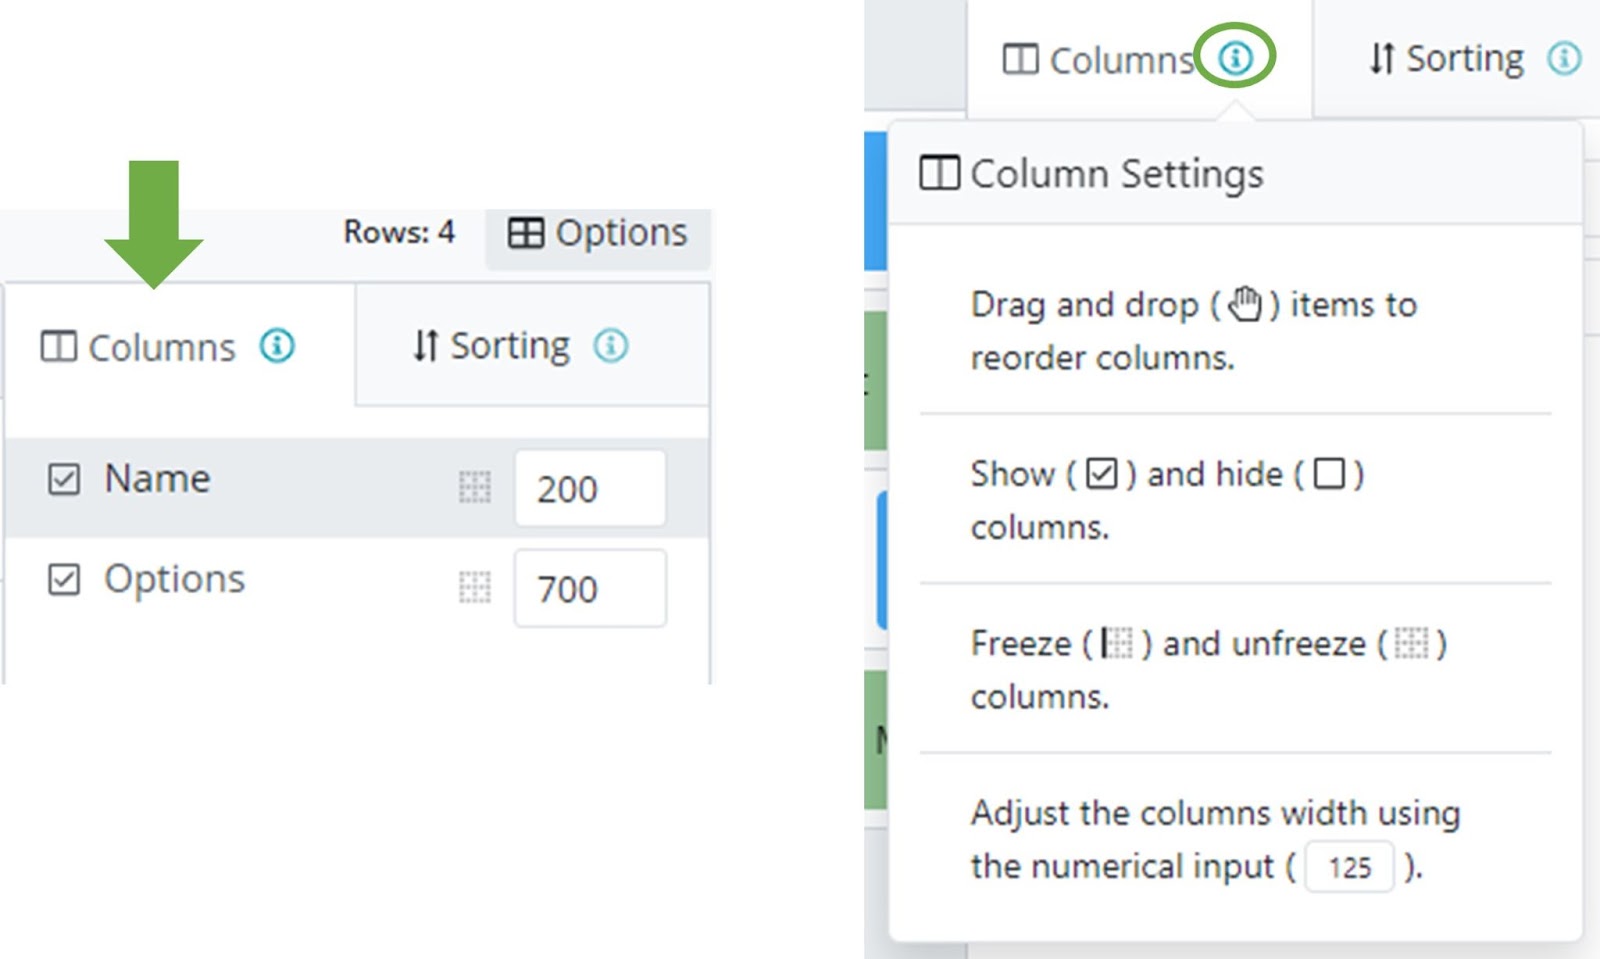Click info icon beside Columns tab, left panel
Screen dimensions: 1600x959
click(x=277, y=346)
